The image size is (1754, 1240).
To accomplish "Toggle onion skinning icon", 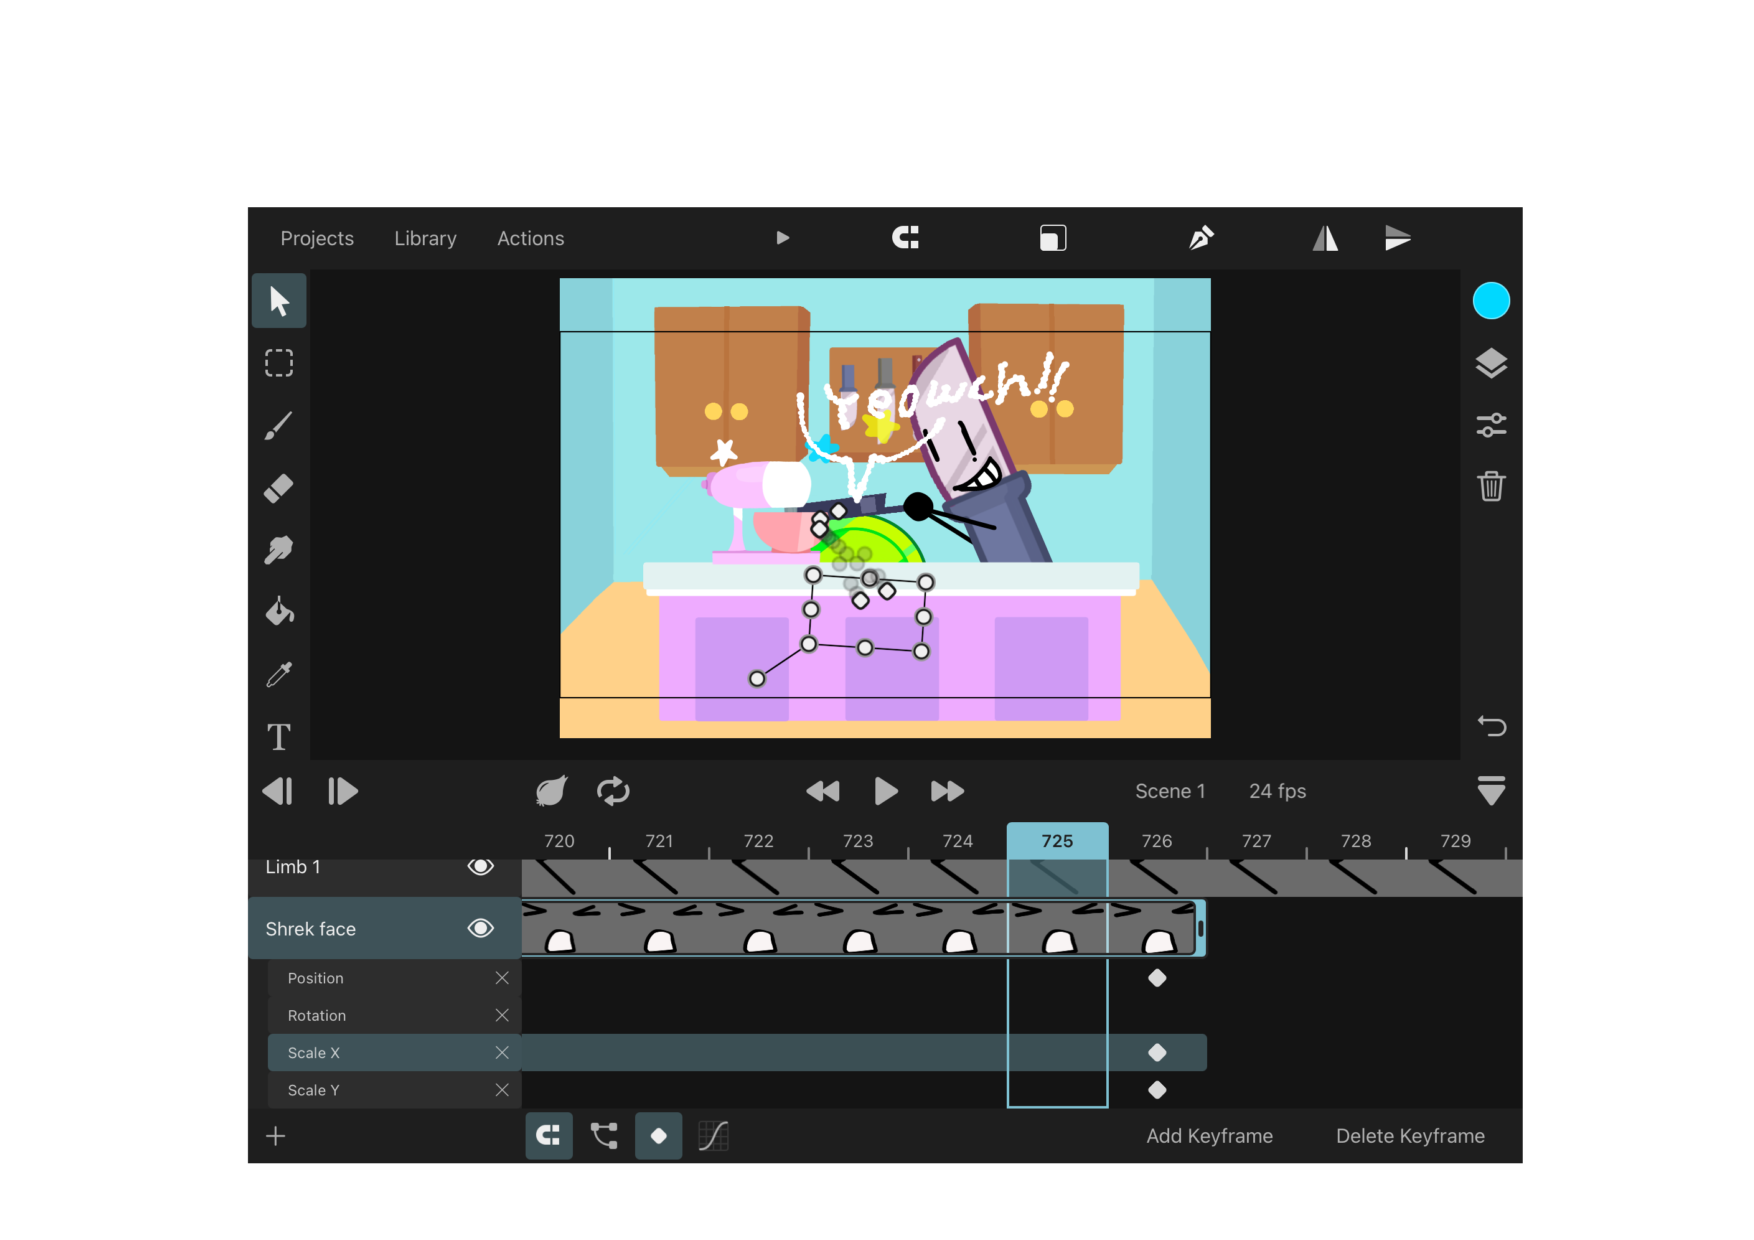I will pyautogui.click(x=551, y=791).
